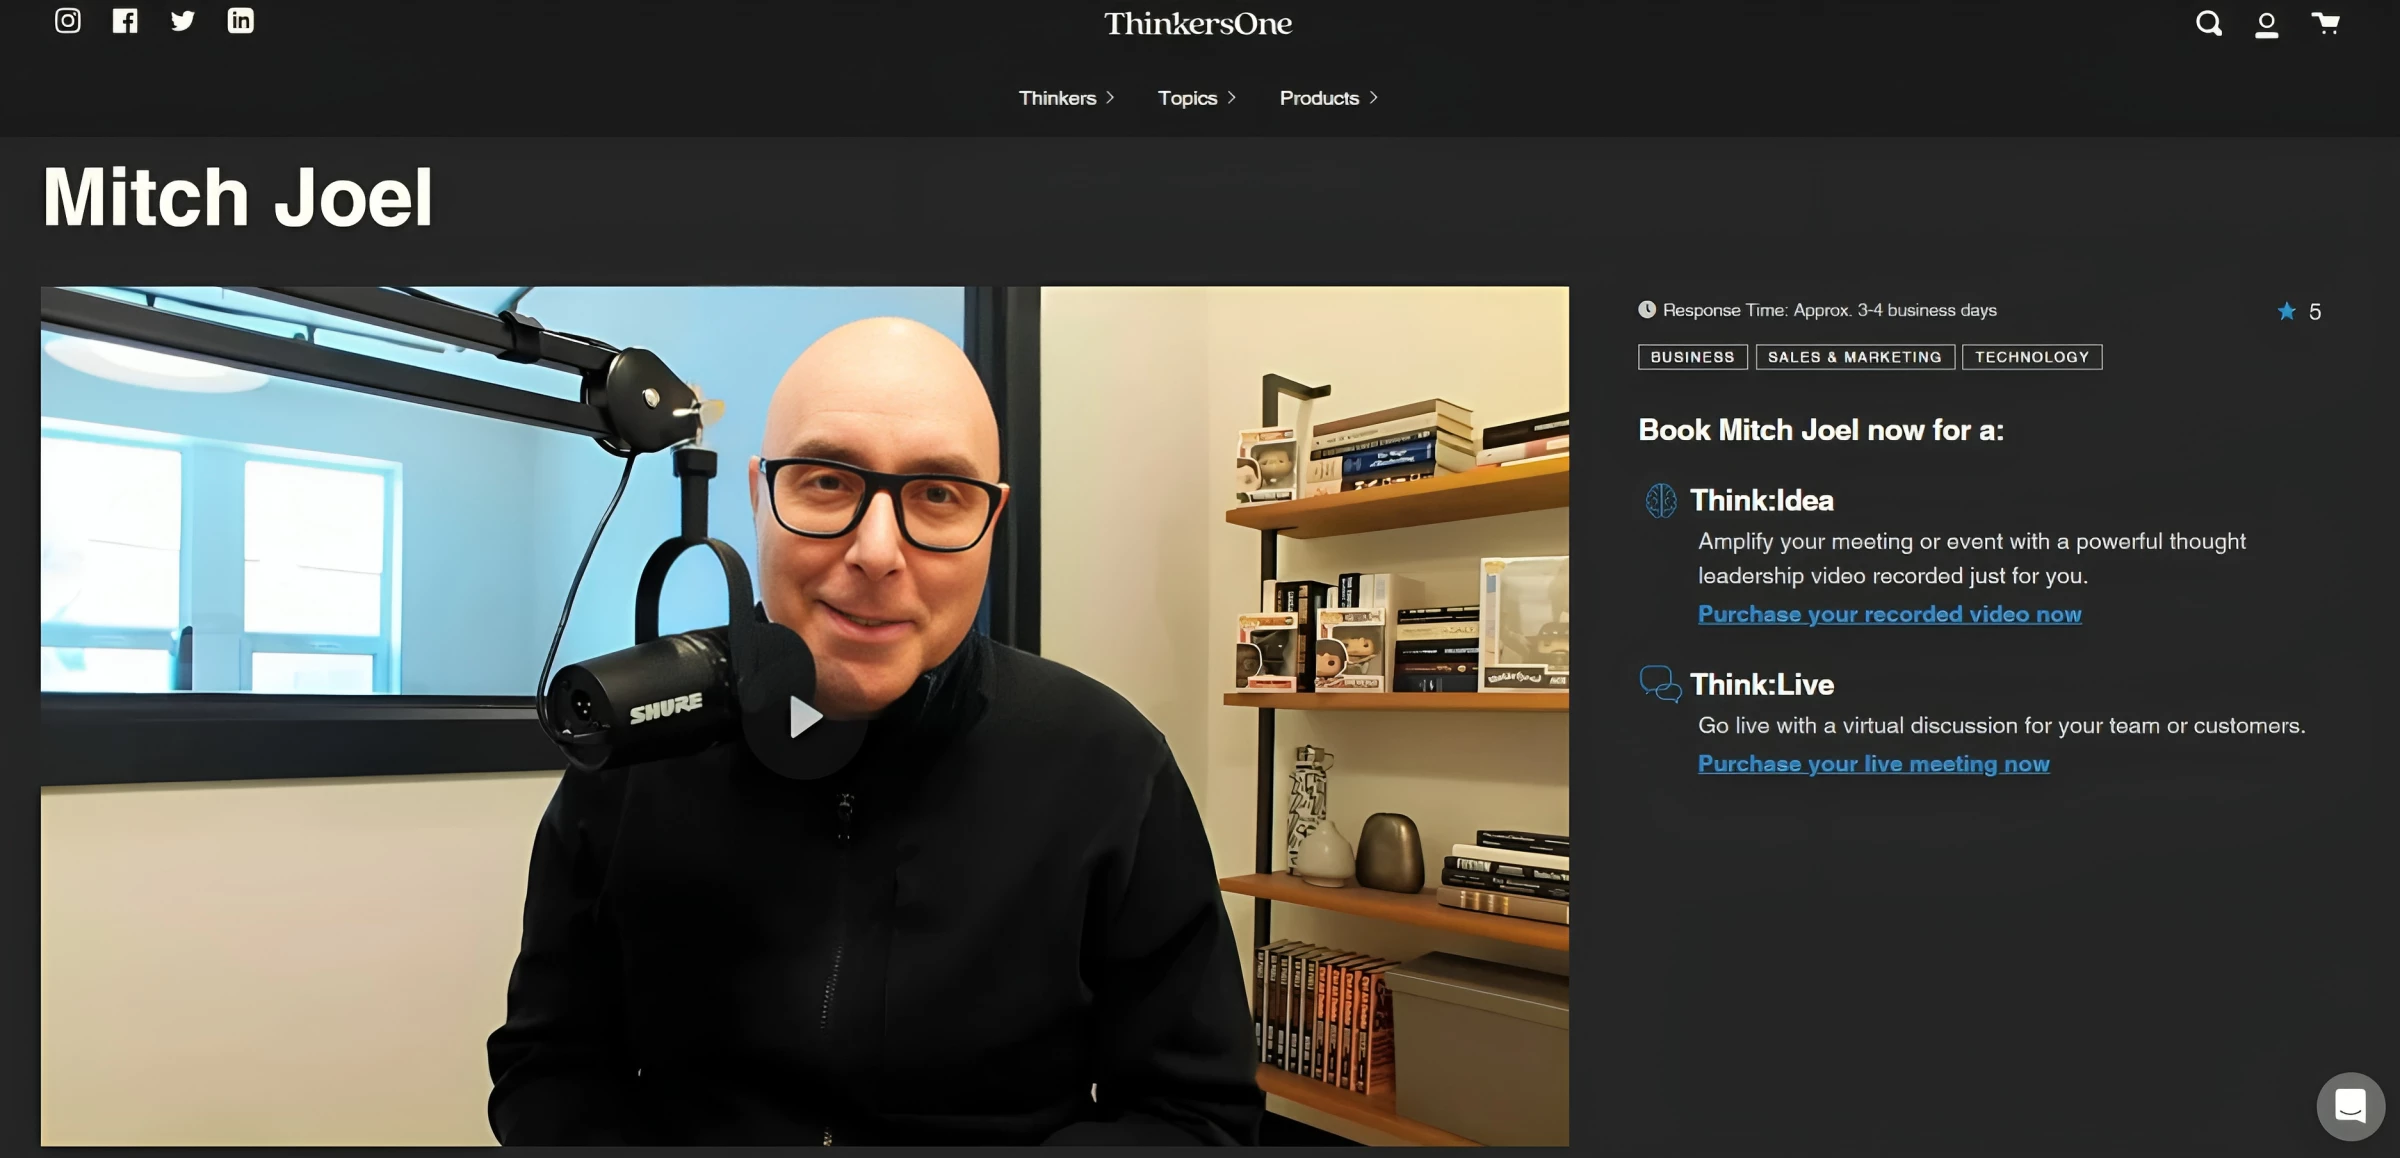Viewport: 2400px width, 1158px height.
Task: Click the blue rating star
Action: tap(2286, 311)
